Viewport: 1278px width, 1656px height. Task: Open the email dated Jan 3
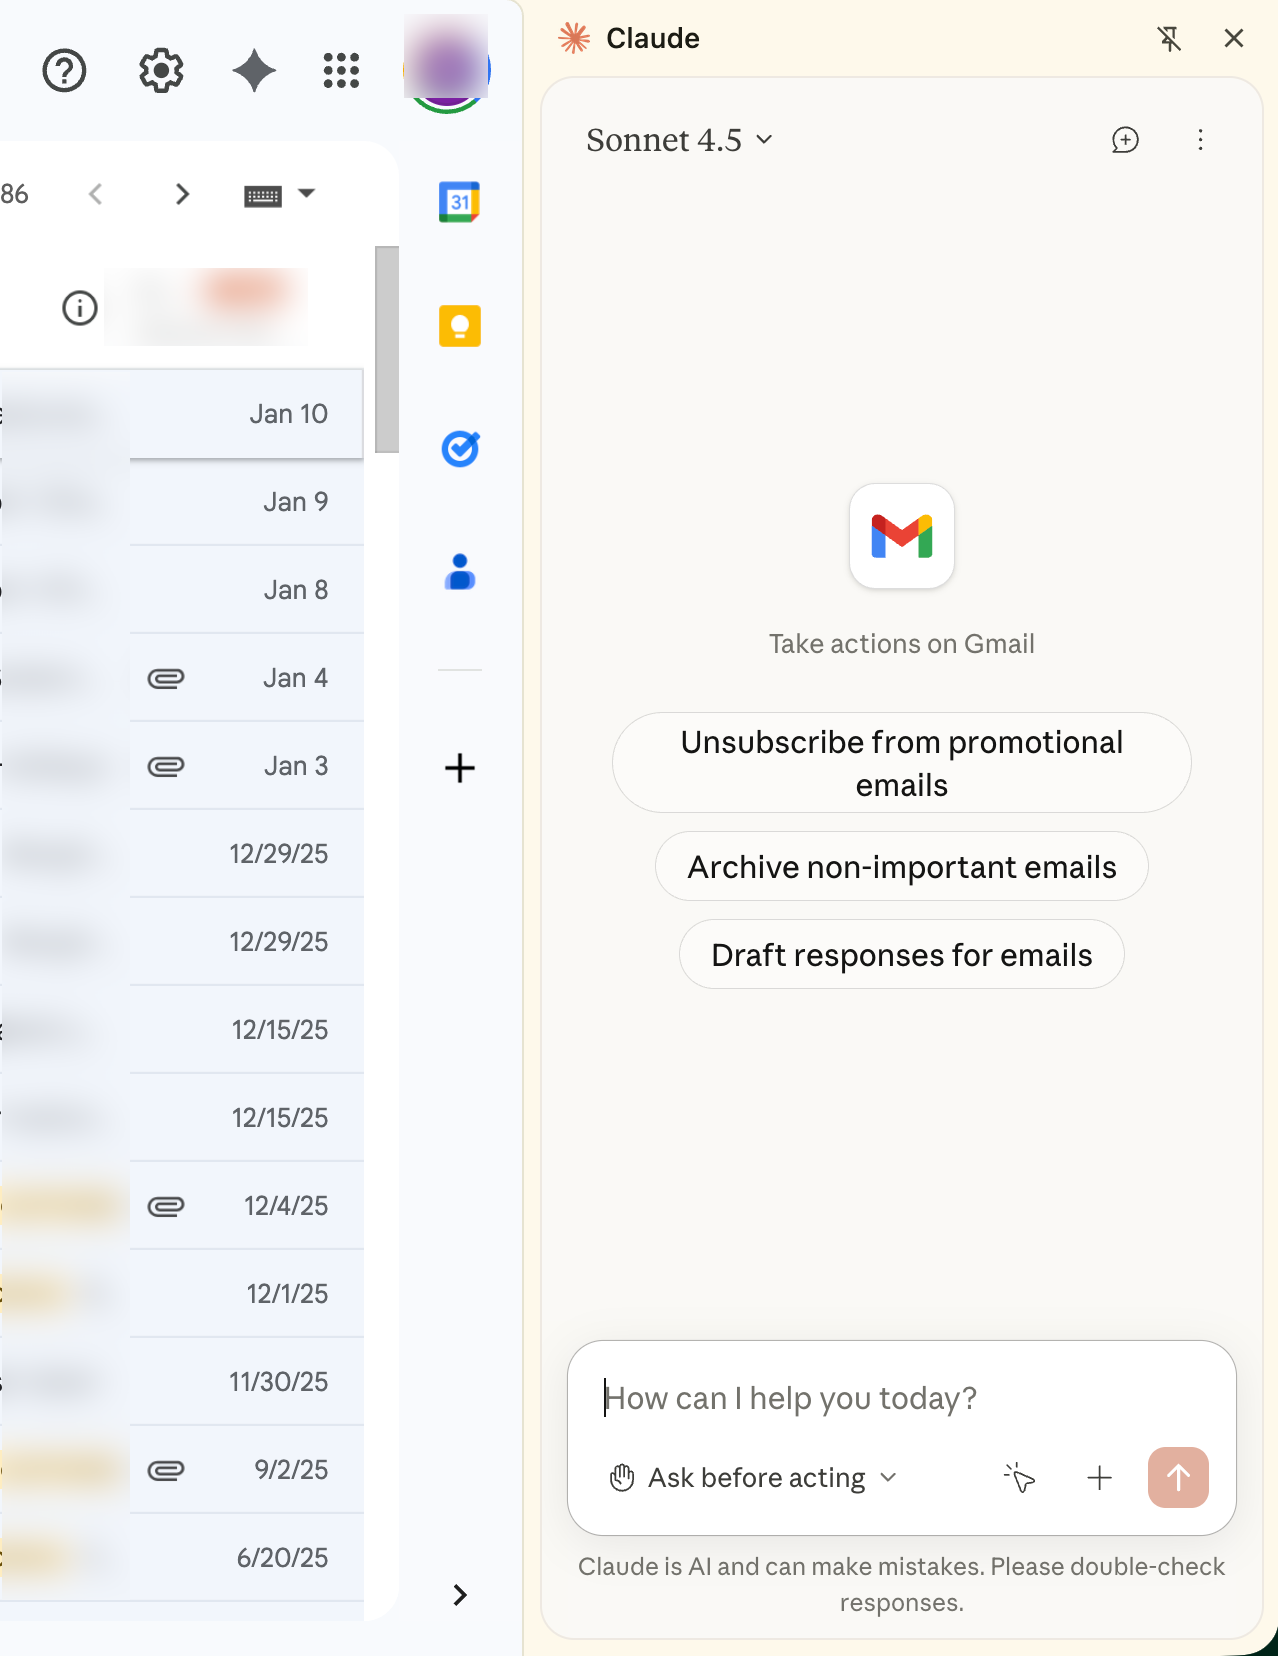point(181,766)
